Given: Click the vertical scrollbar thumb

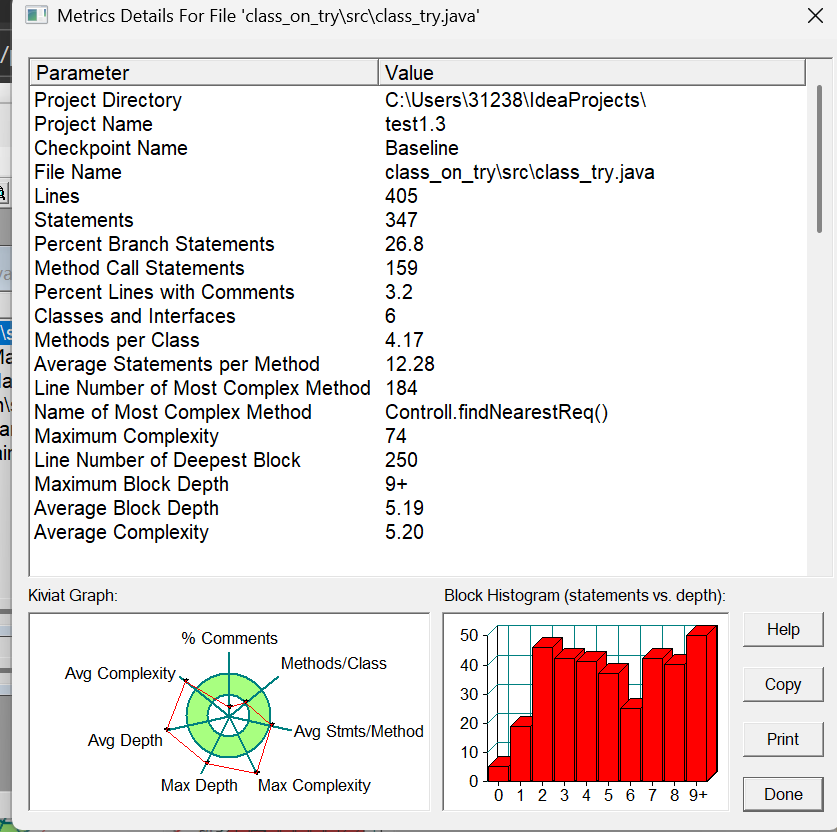Looking at the screenshot, I should pyautogui.click(x=819, y=159).
